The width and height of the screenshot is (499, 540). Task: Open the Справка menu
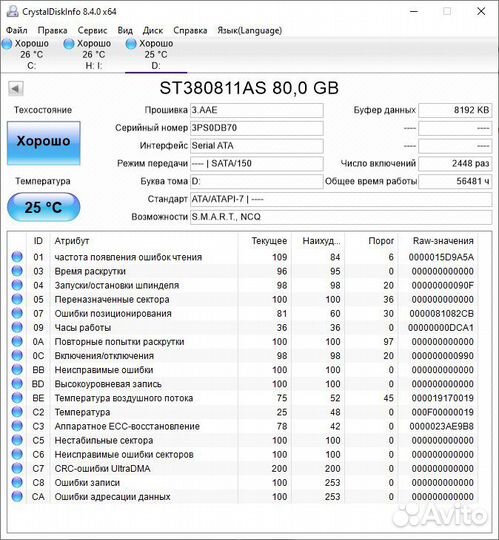tap(190, 31)
